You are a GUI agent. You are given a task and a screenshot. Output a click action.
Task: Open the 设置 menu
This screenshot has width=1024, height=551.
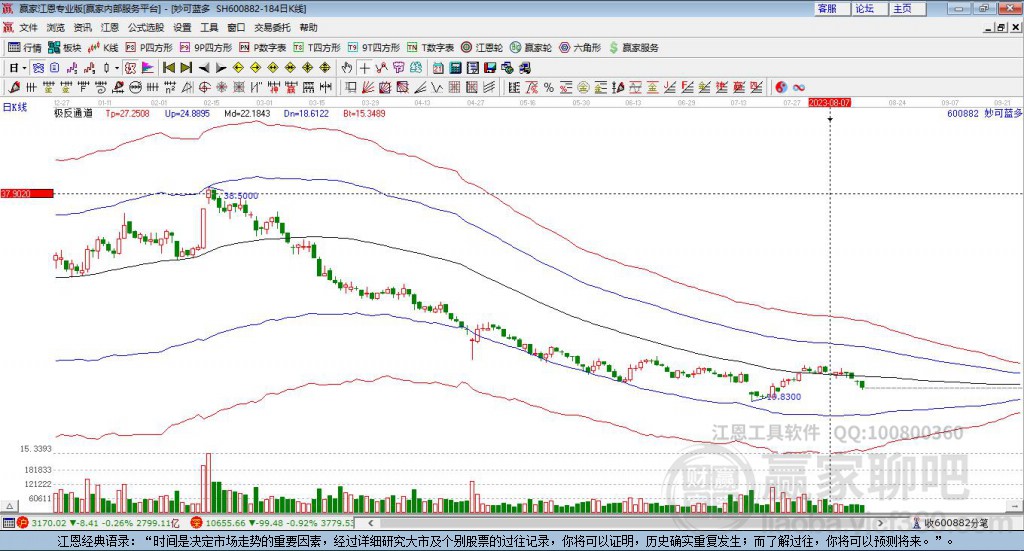[x=182, y=27]
